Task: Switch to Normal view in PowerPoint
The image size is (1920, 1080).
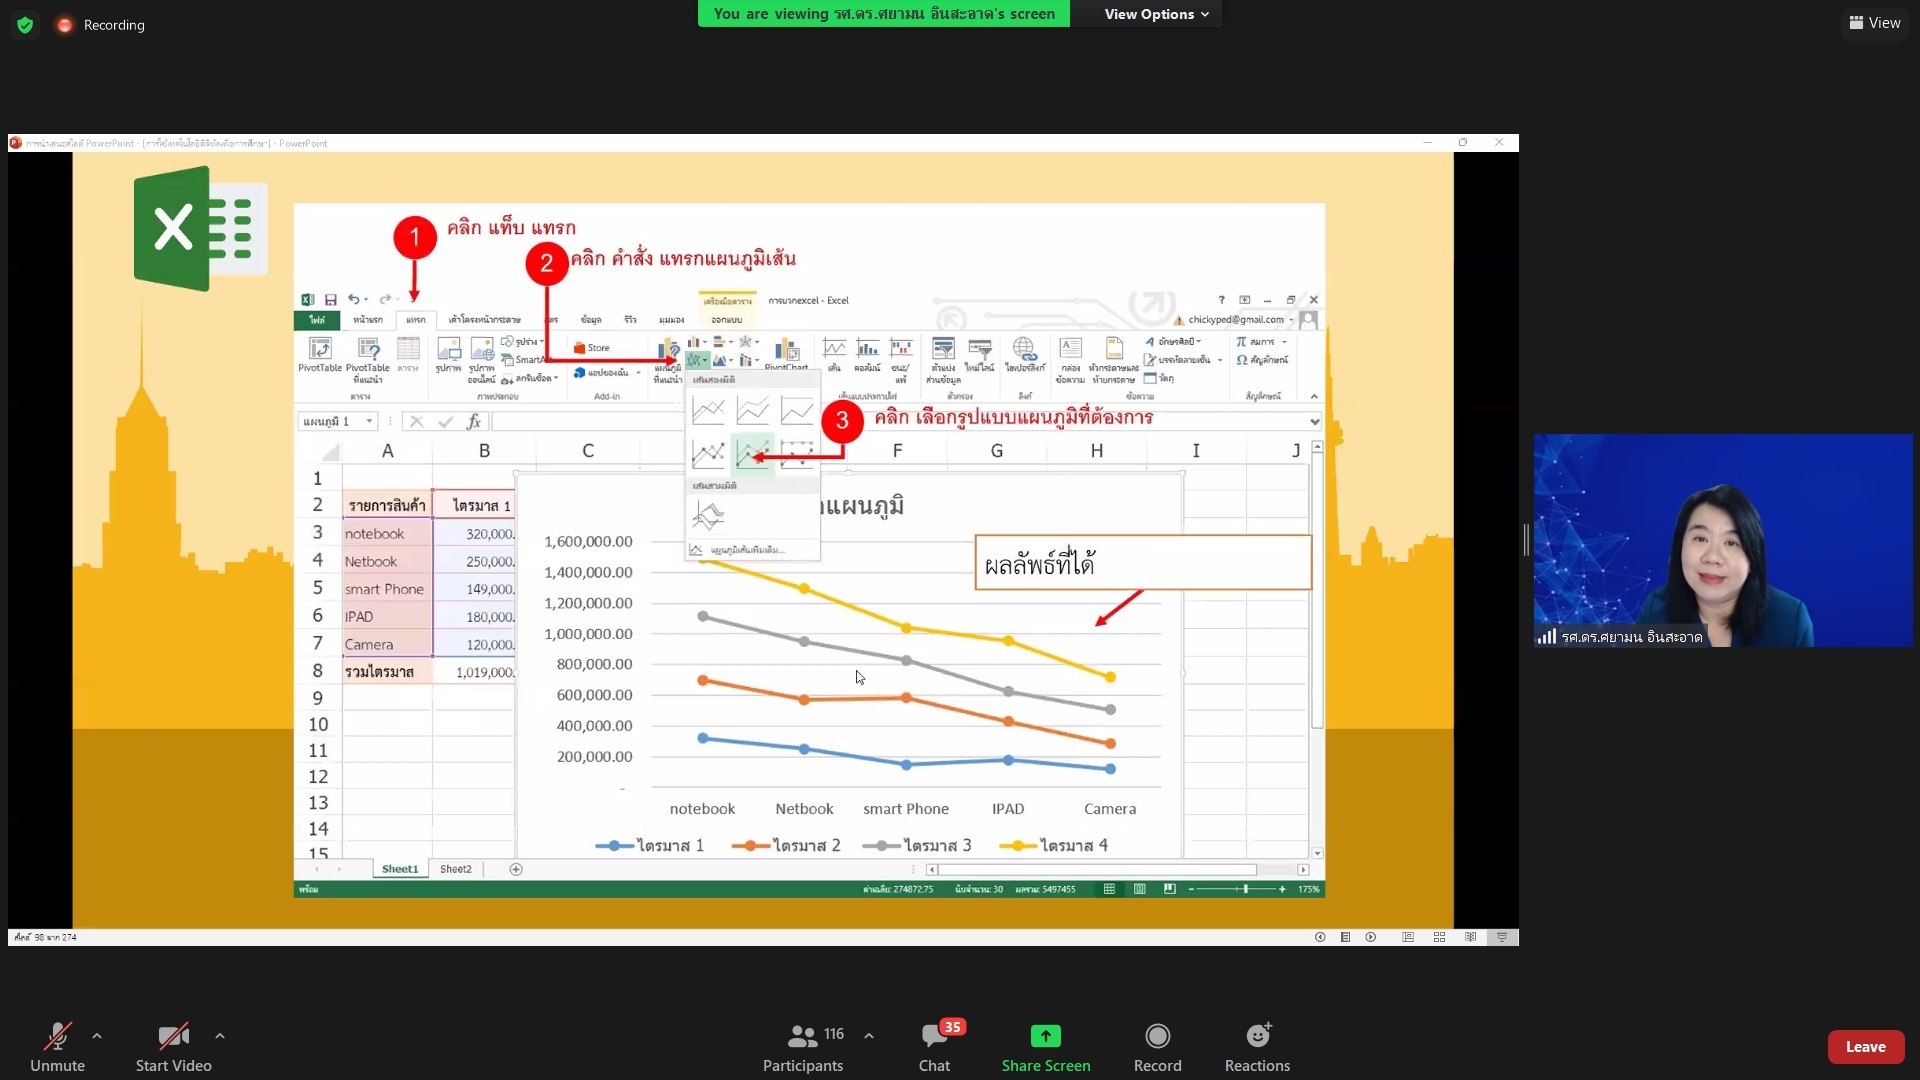Action: pyautogui.click(x=1408, y=937)
